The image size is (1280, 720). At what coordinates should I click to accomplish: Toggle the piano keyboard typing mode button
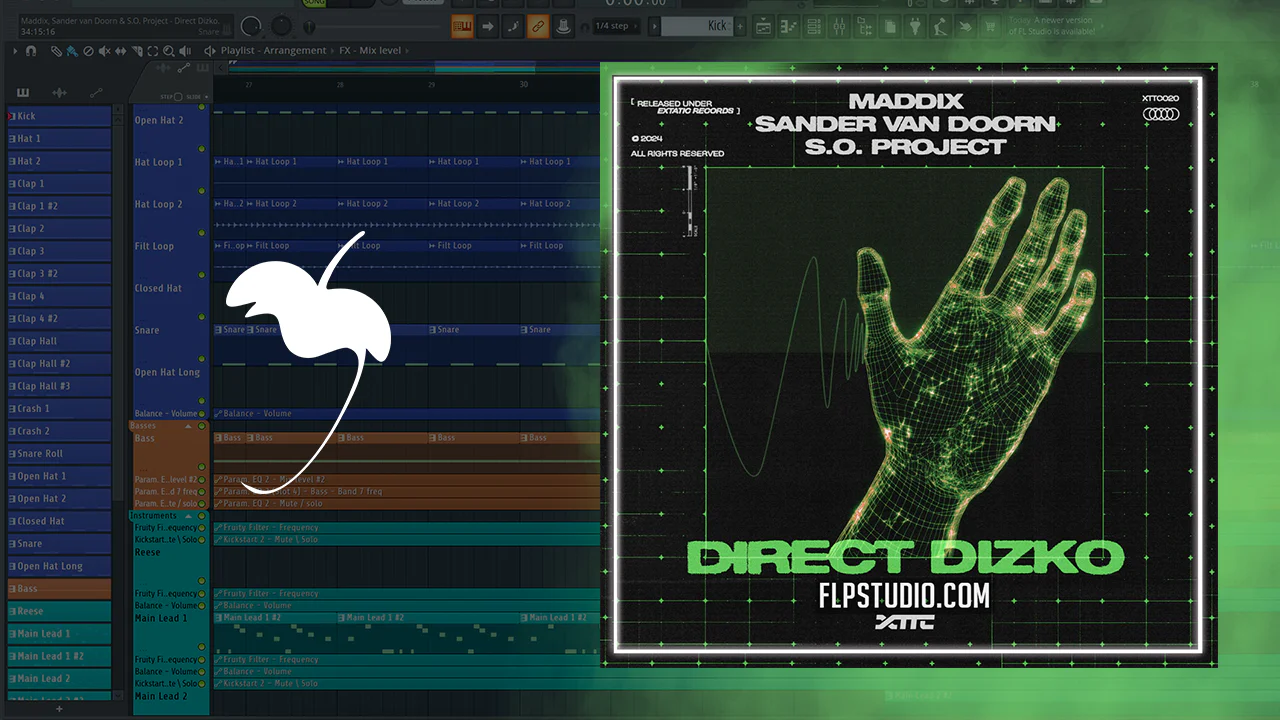tap(462, 26)
